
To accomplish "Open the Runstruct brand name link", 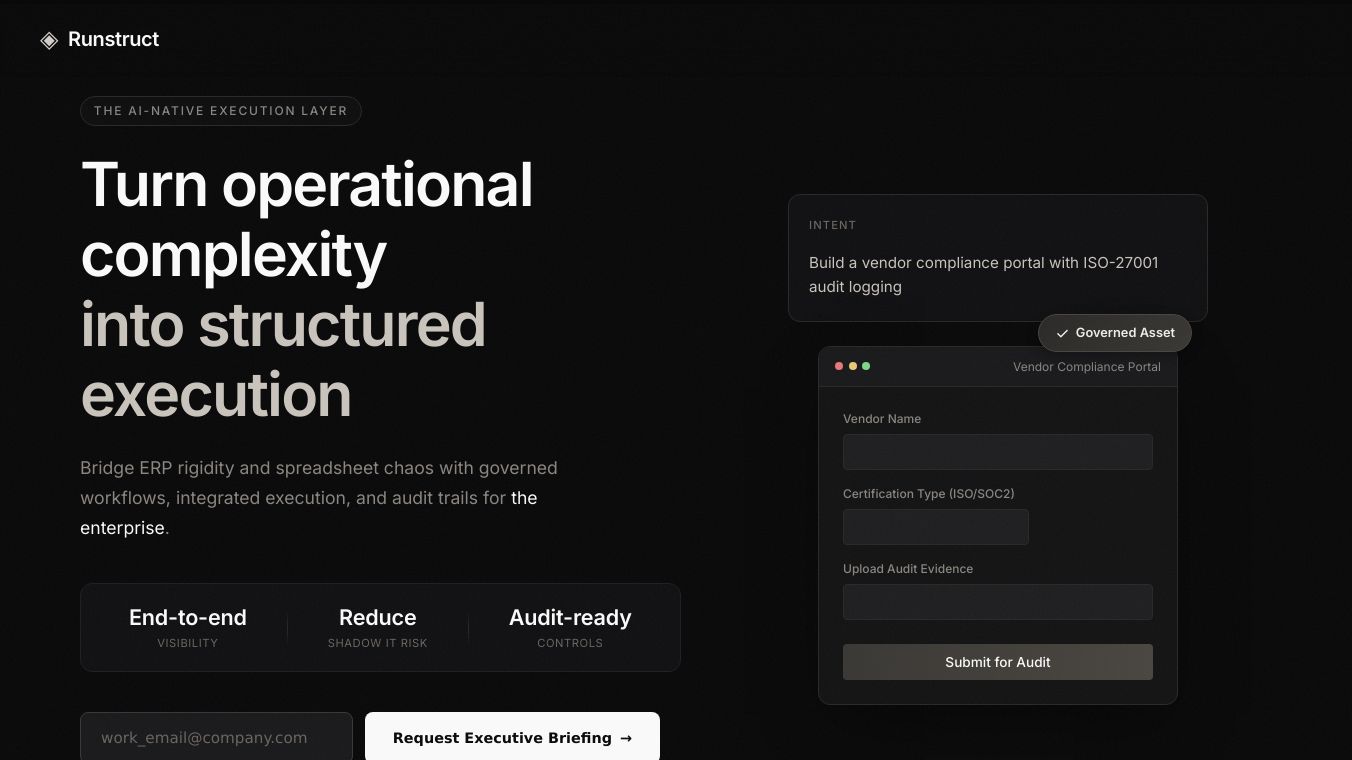I will 113,39.
